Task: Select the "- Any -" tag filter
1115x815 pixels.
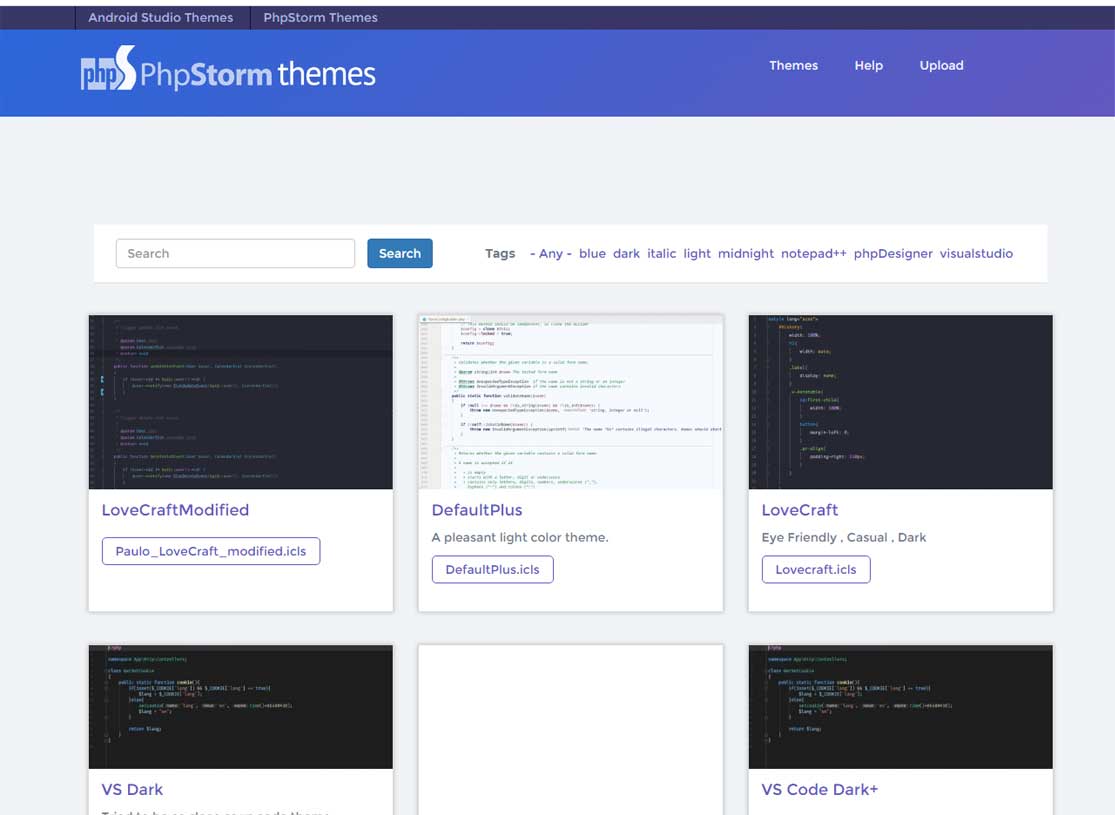Action: [550, 253]
